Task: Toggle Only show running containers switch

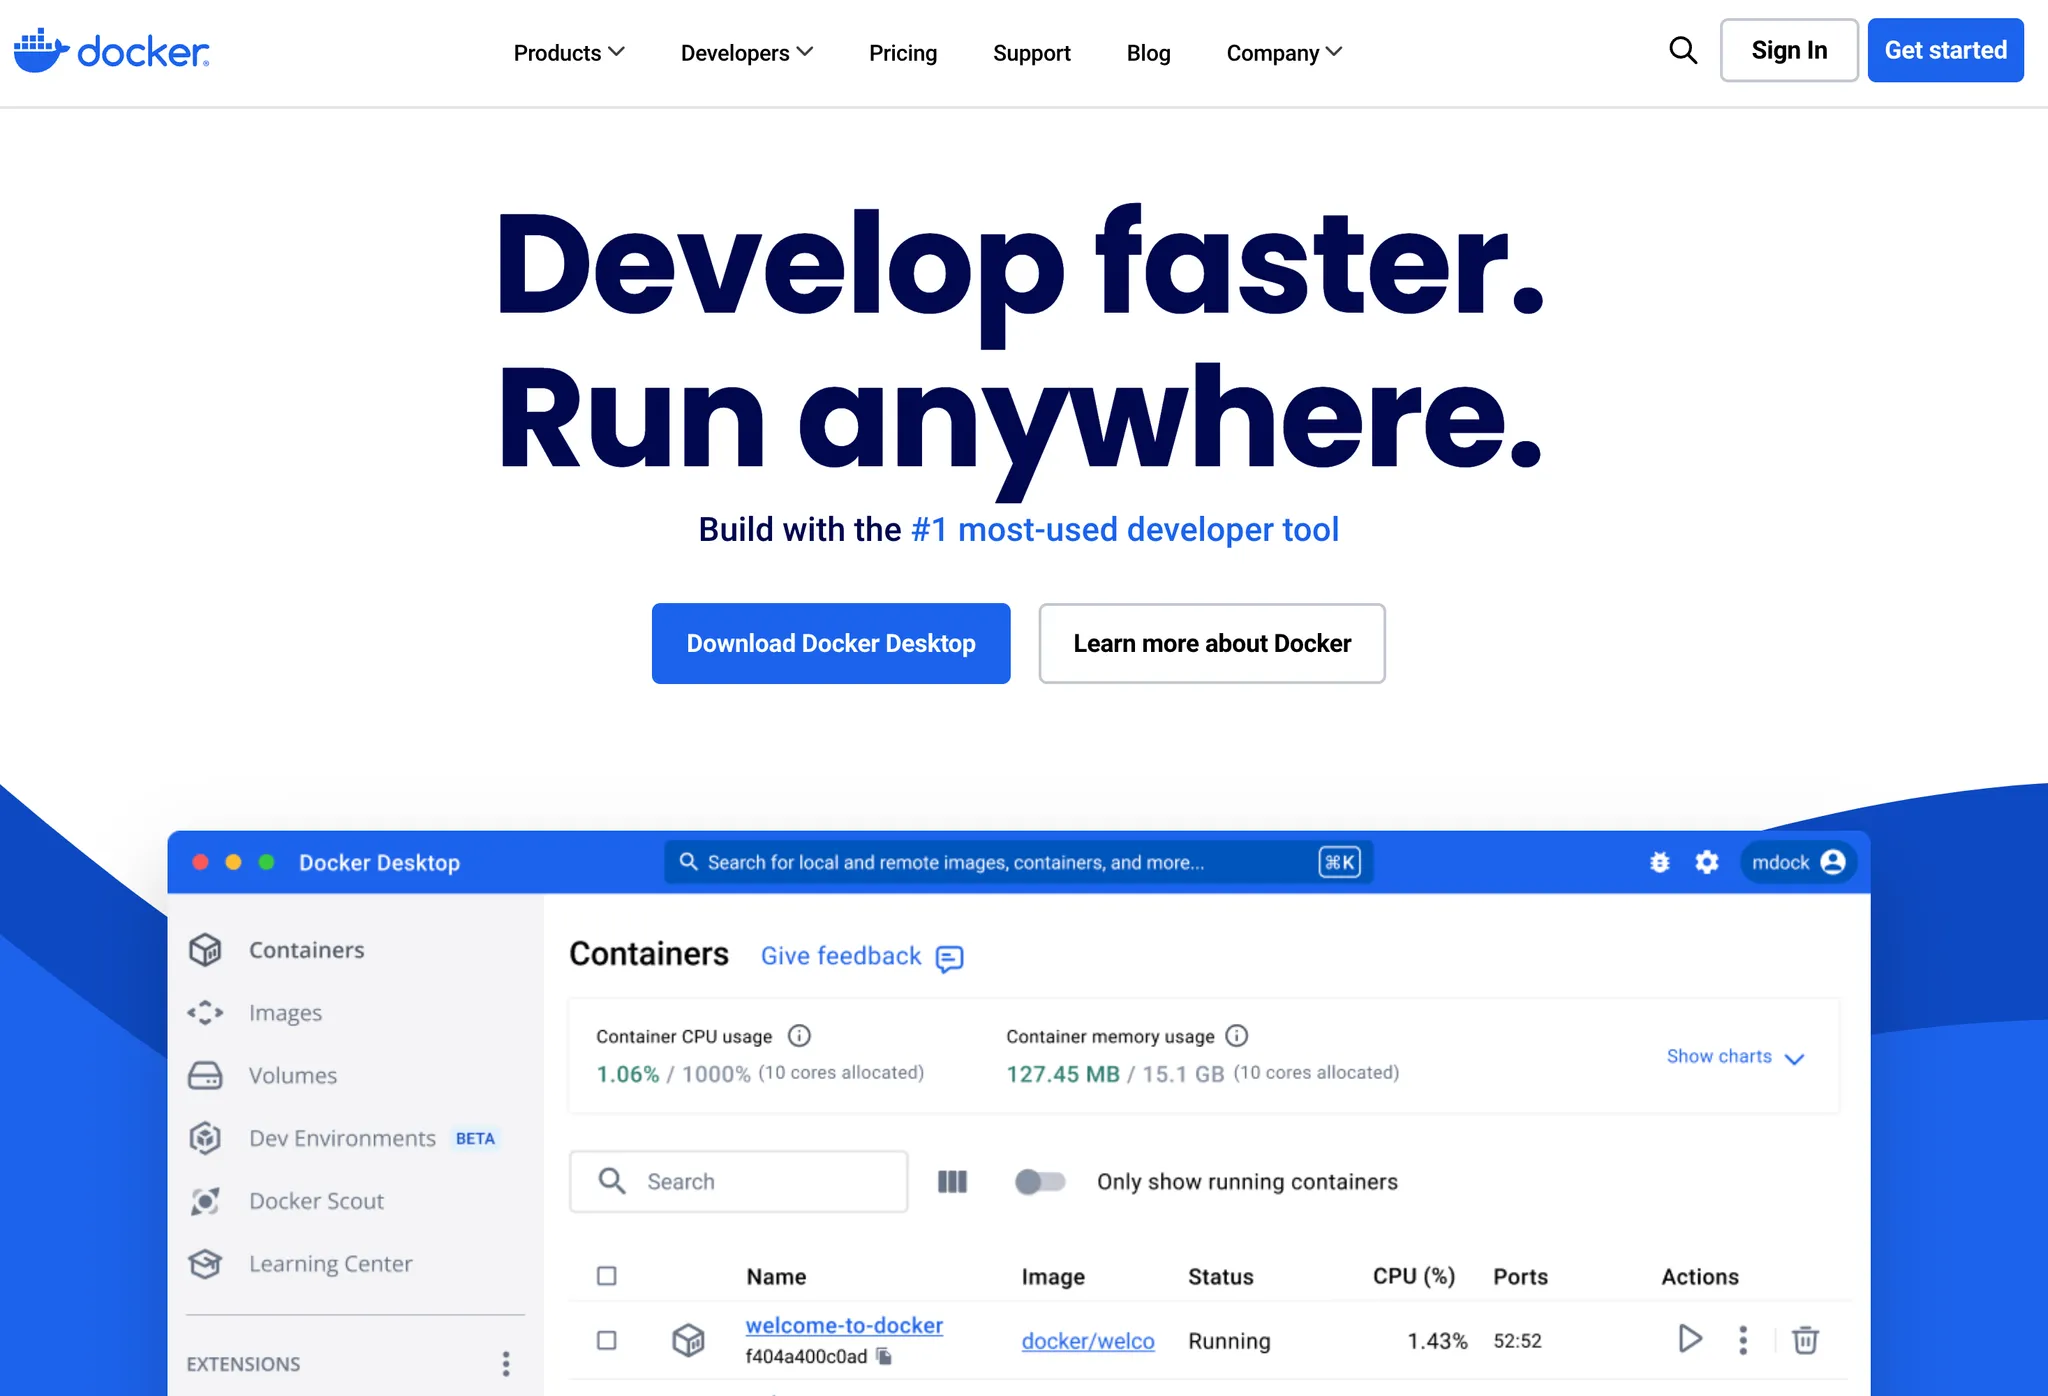Action: (1040, 1182)
